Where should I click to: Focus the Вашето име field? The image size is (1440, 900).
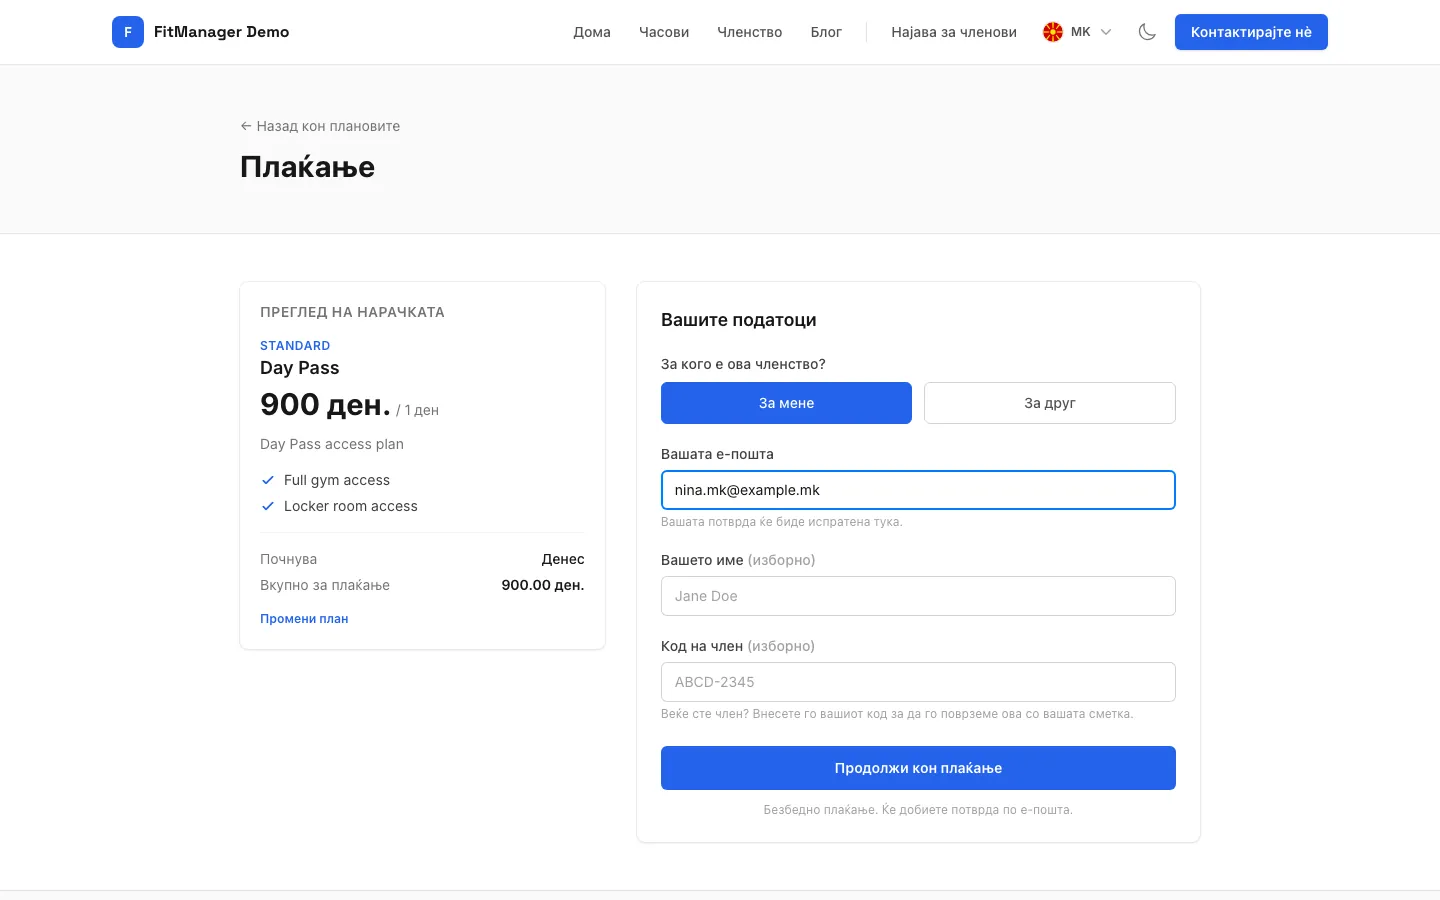pos(918,596)
